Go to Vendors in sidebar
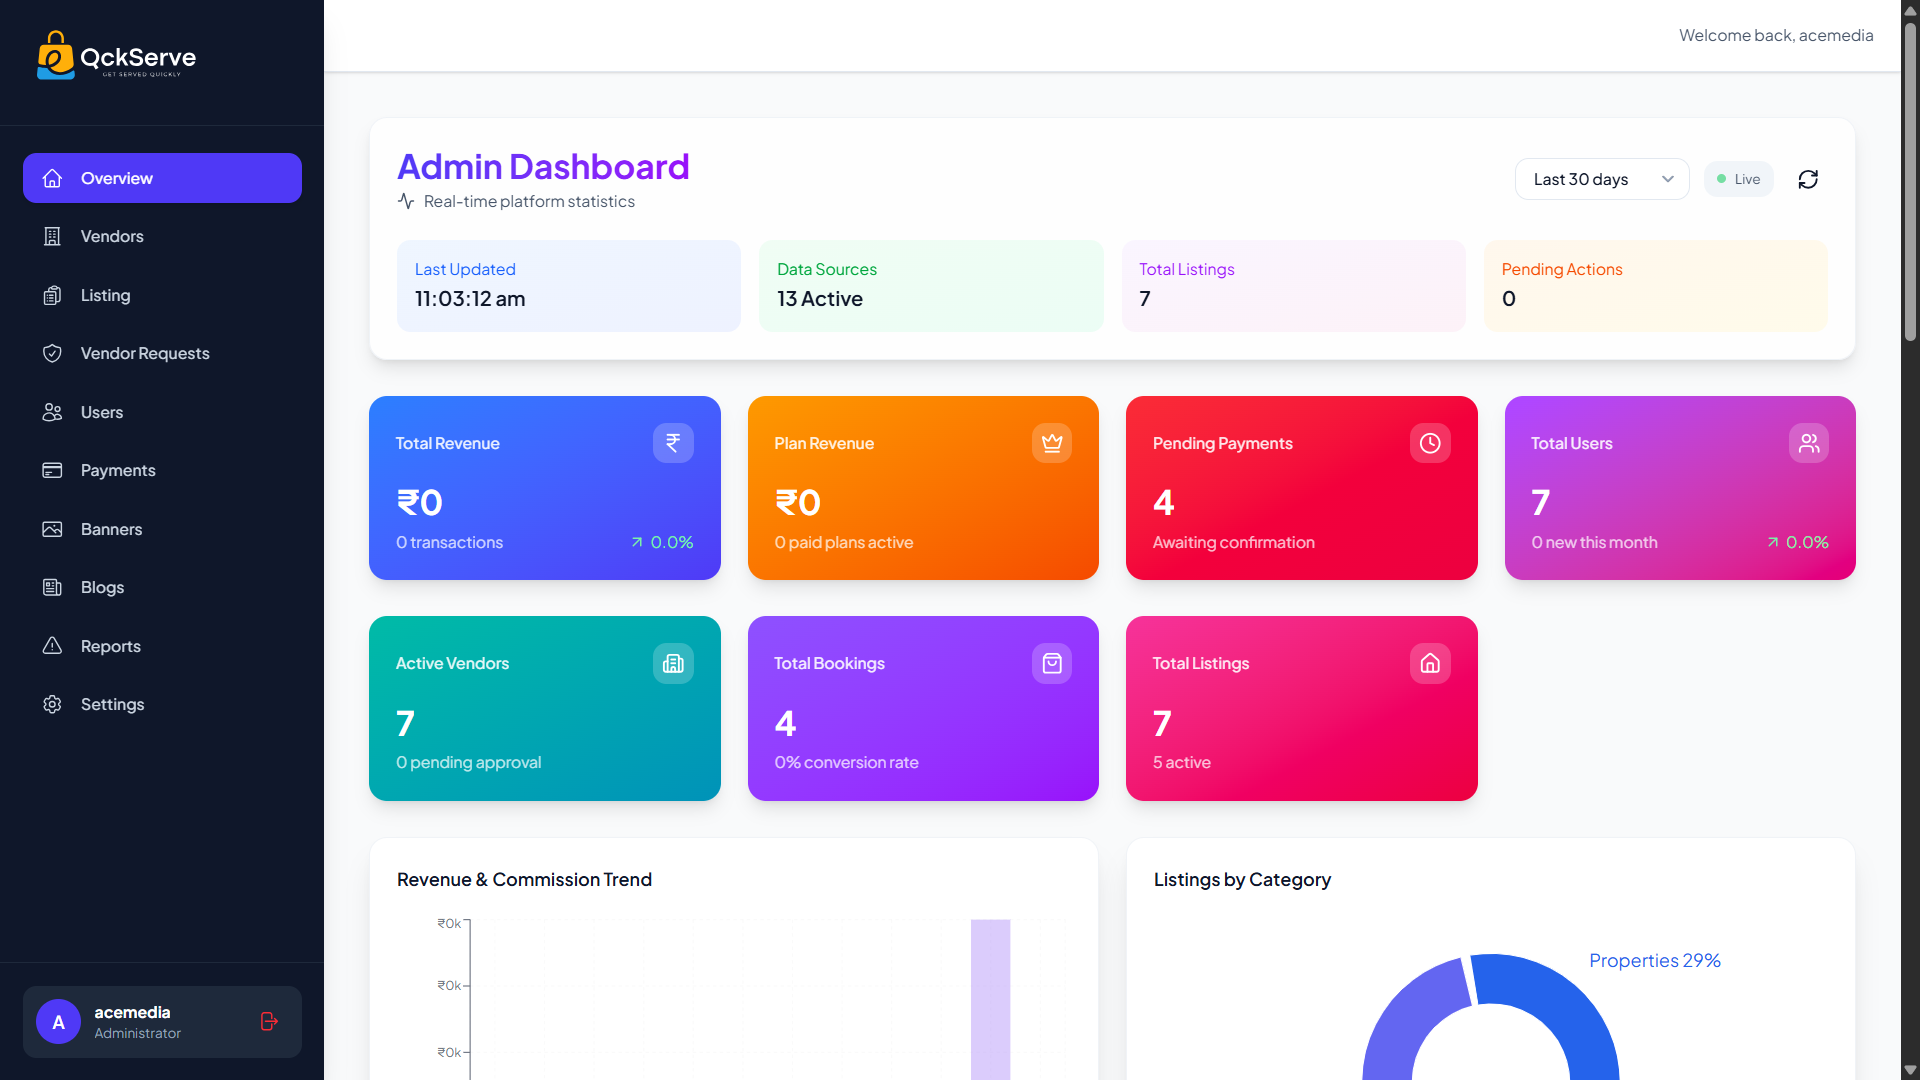This screenshot has height=1080, width=1920. 162,236
